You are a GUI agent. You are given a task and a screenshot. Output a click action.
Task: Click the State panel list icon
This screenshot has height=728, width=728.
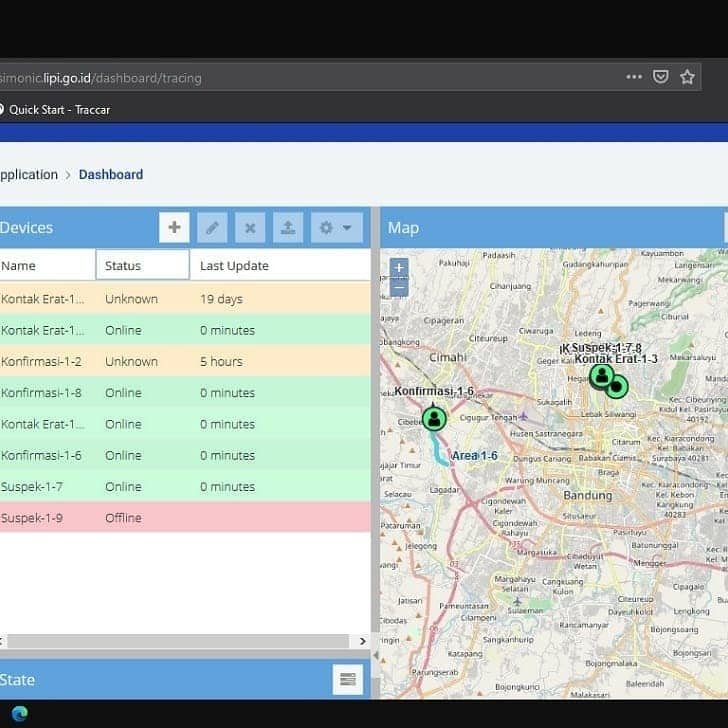click(347, 680)
